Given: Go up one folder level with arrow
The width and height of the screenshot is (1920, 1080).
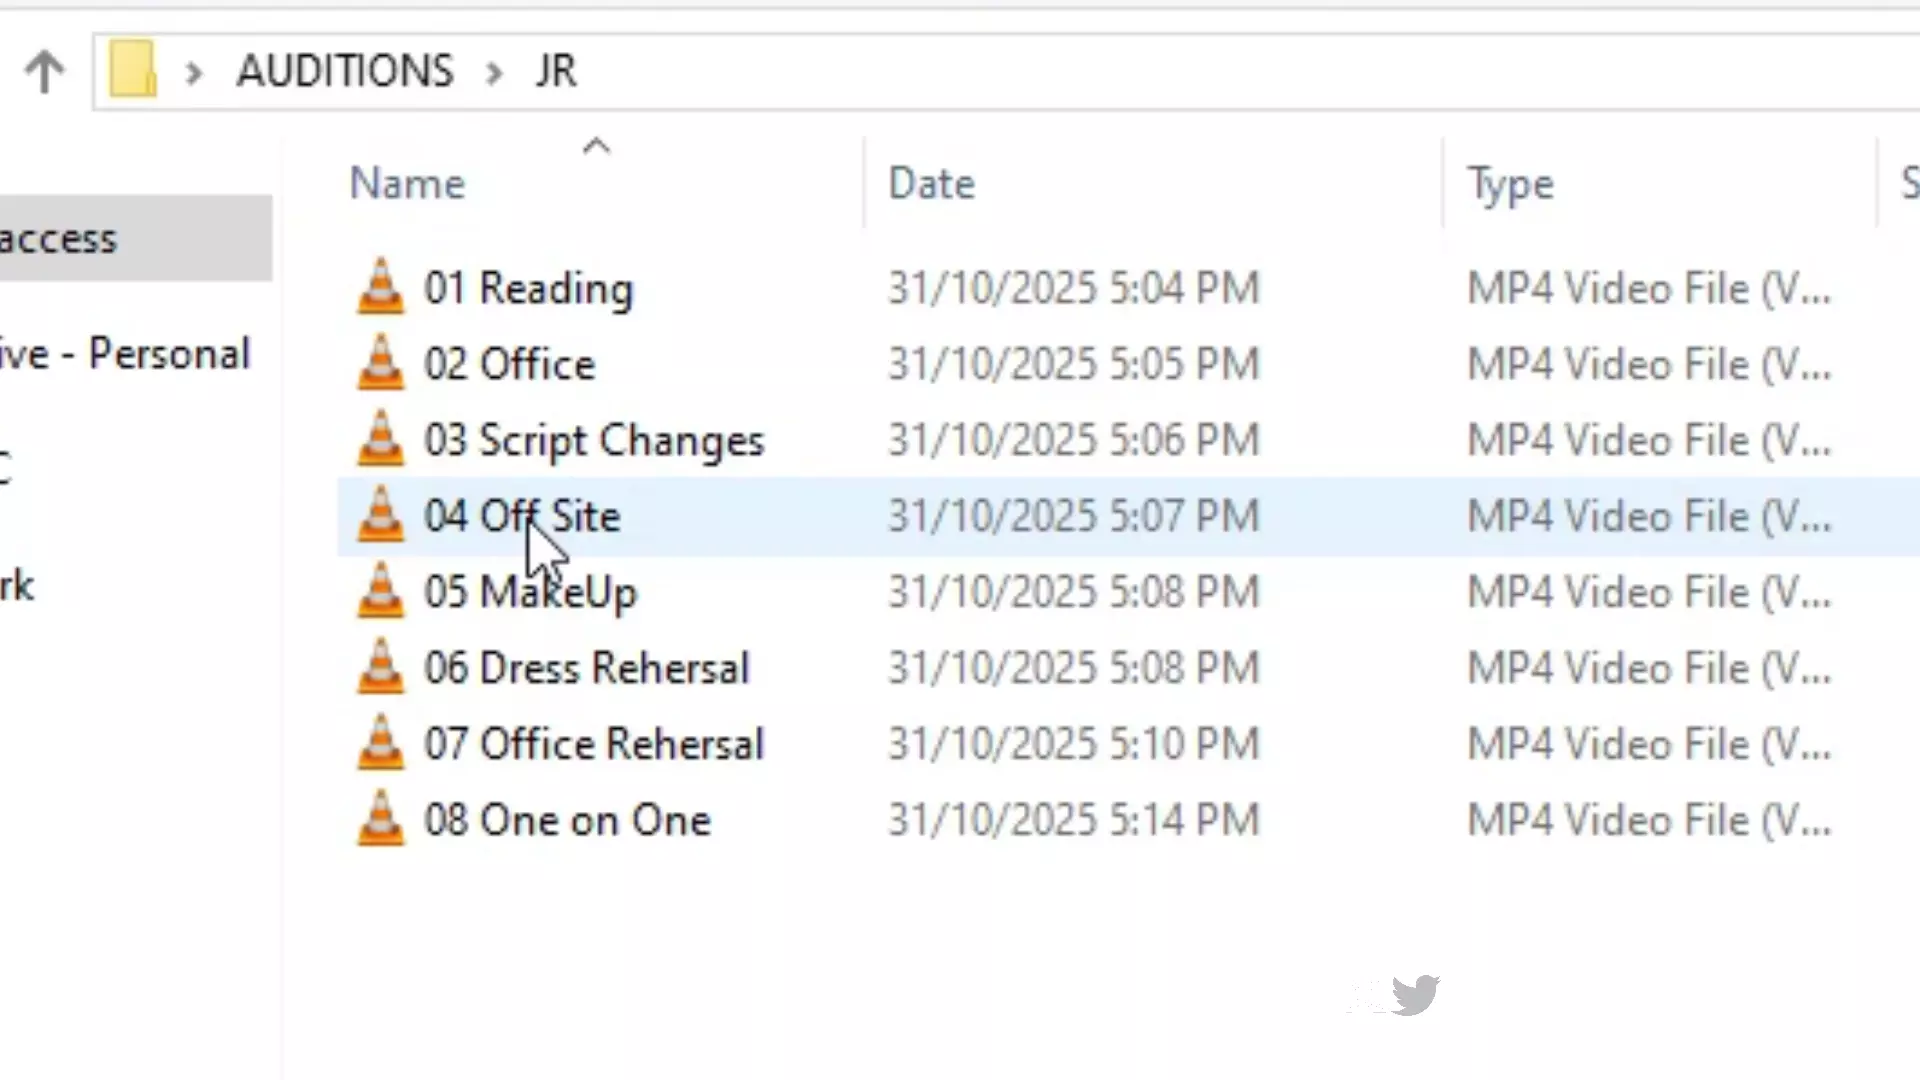Looking at the screenshot, I should pyautogui.click(x=44, y=72).
